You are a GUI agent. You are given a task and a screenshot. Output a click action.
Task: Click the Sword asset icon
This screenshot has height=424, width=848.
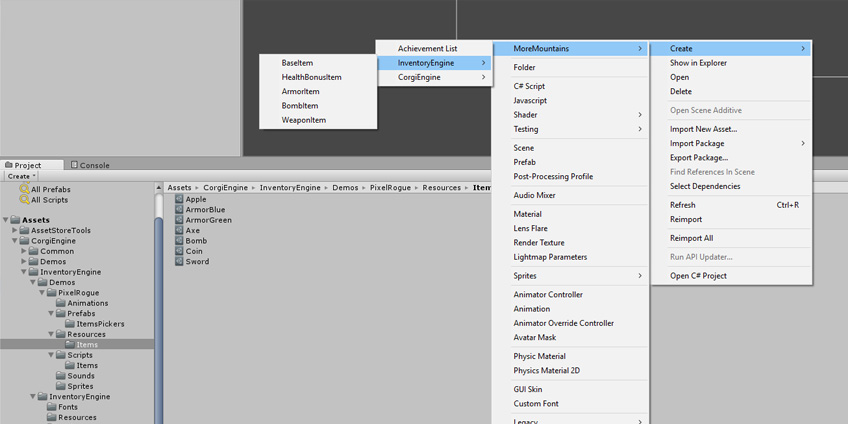point(180,262)
